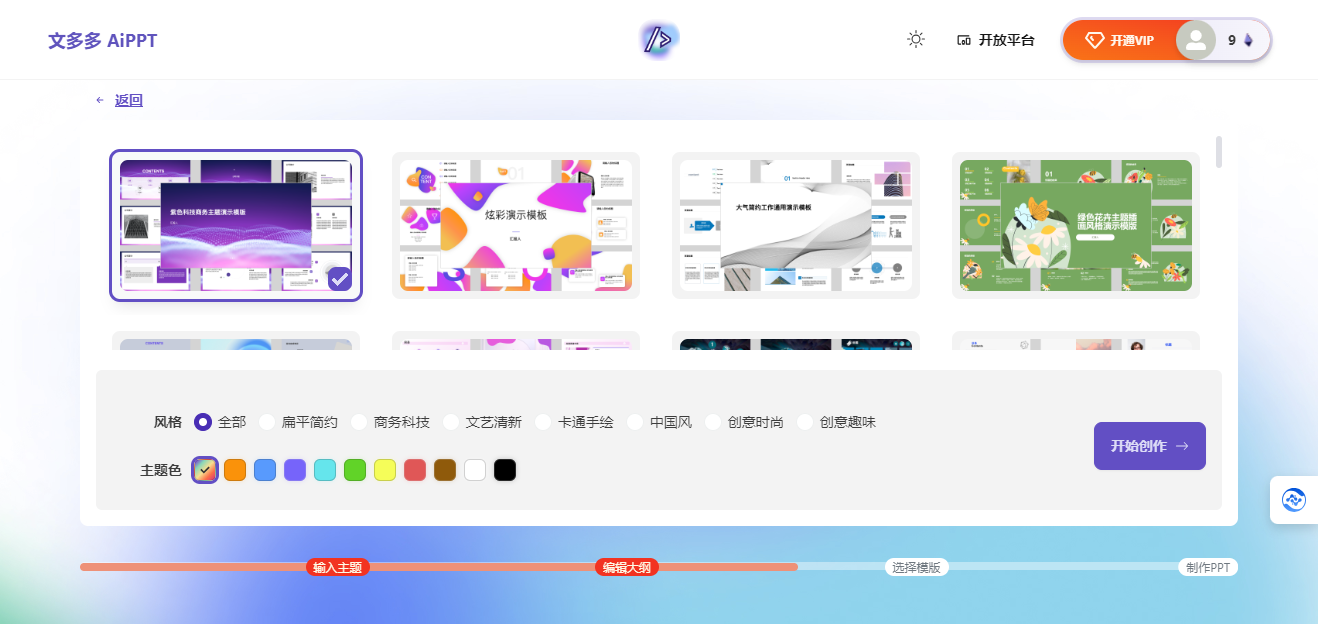Choose the white theme color swatch

[x=475, y=470]
